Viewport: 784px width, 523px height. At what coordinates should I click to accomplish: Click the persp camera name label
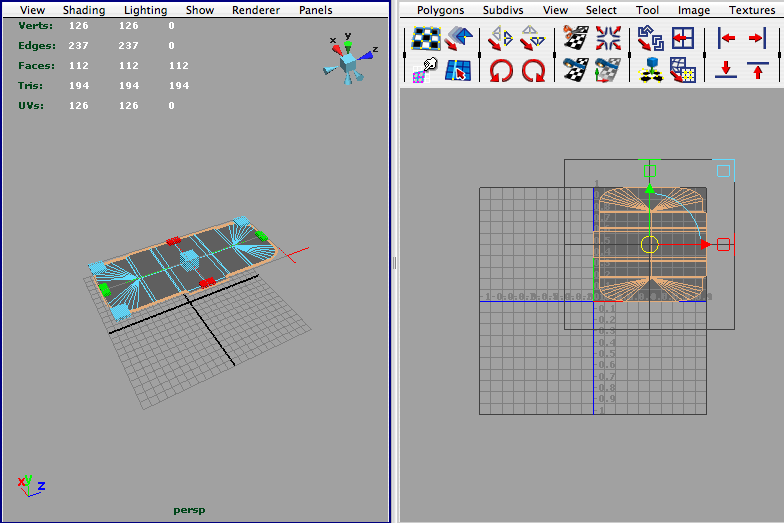point(189,510)
